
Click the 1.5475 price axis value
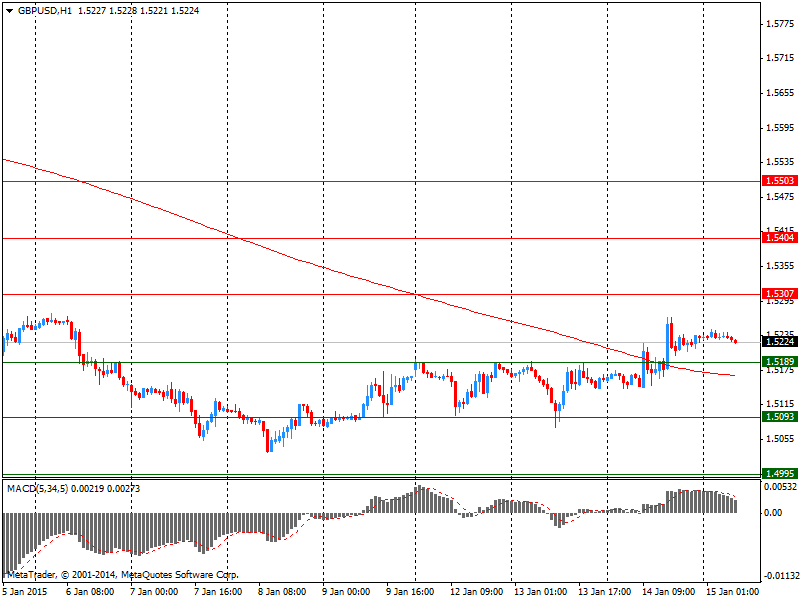[780, 196]
